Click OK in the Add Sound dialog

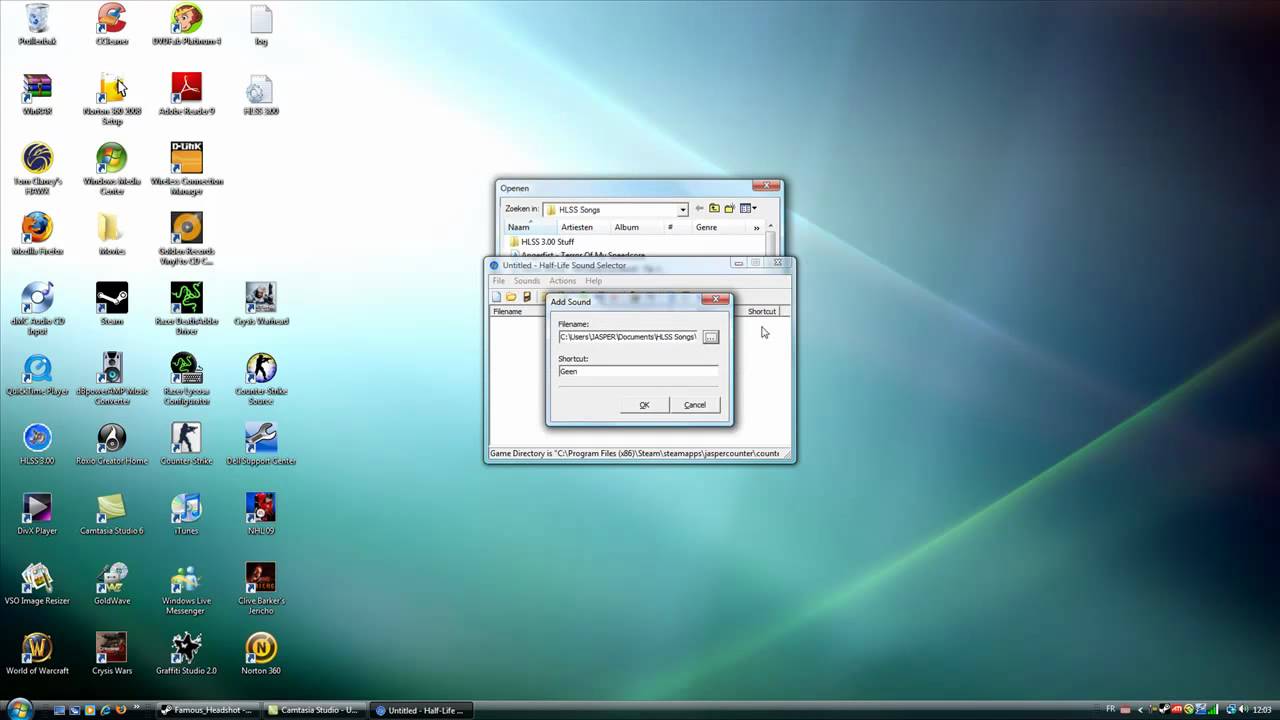click(644, 405)
